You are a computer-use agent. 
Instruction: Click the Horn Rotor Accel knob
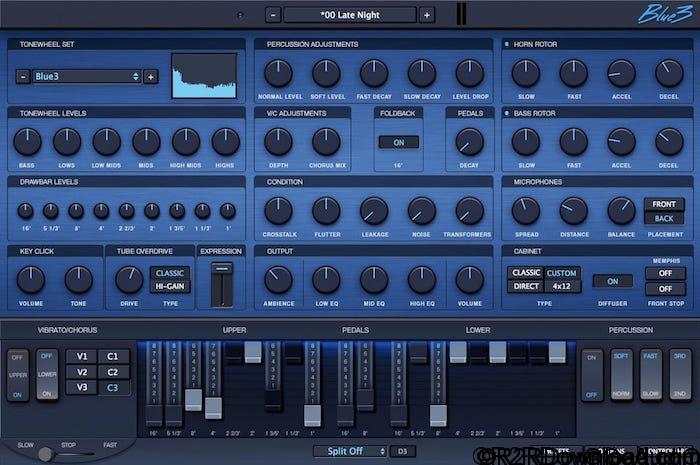click(x=621, y=73)
